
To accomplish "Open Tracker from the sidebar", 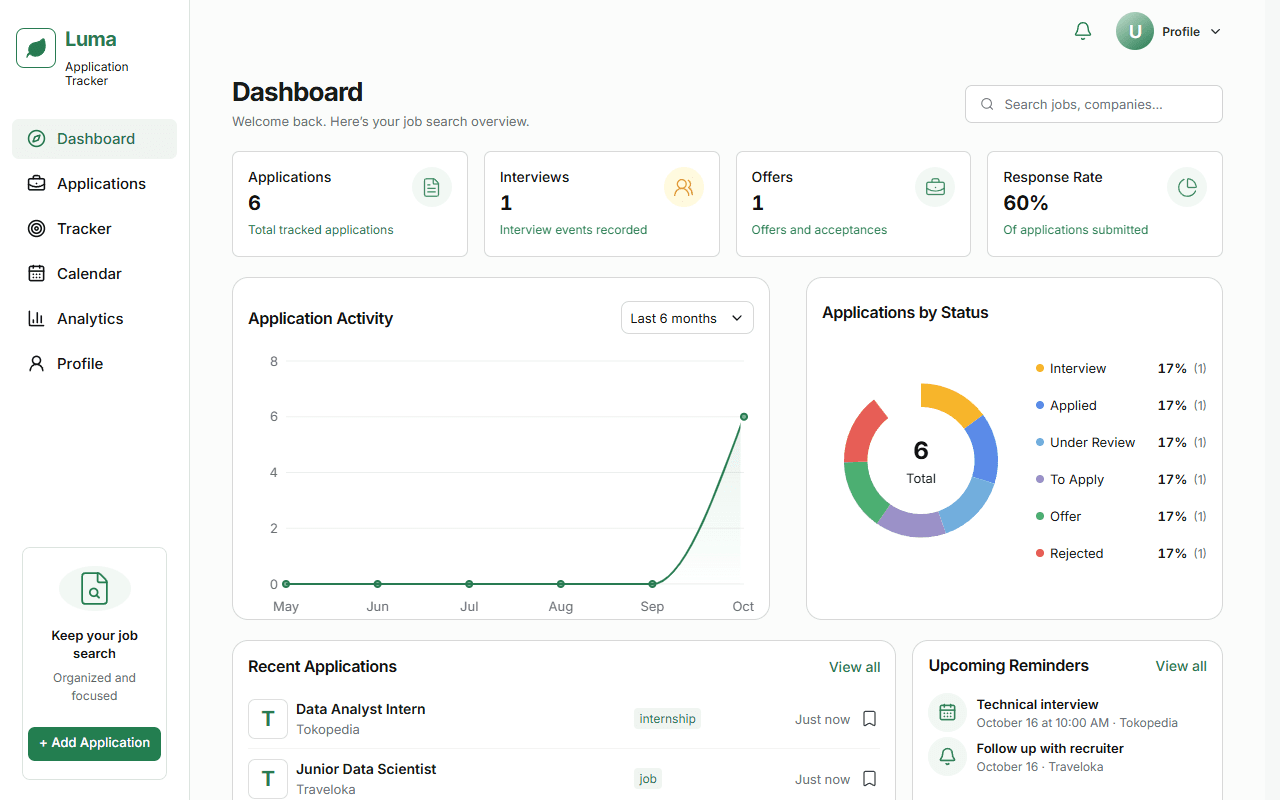I will pyautogui.click(x=94, y=229).
